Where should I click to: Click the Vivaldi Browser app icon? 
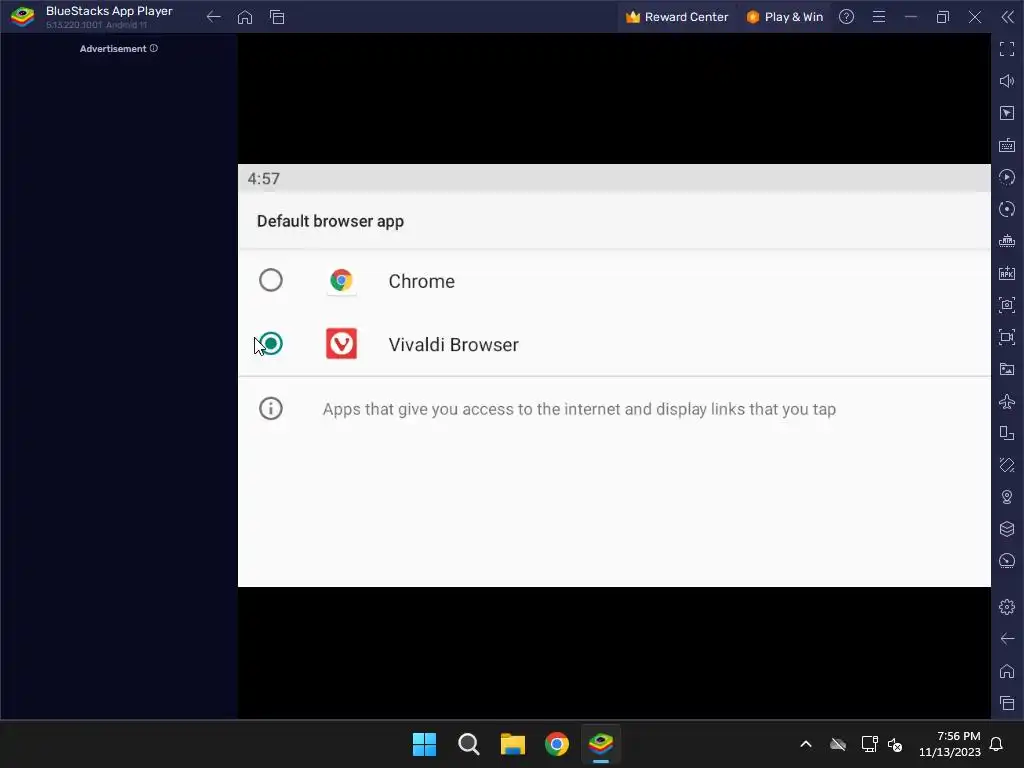pos(341,344)
